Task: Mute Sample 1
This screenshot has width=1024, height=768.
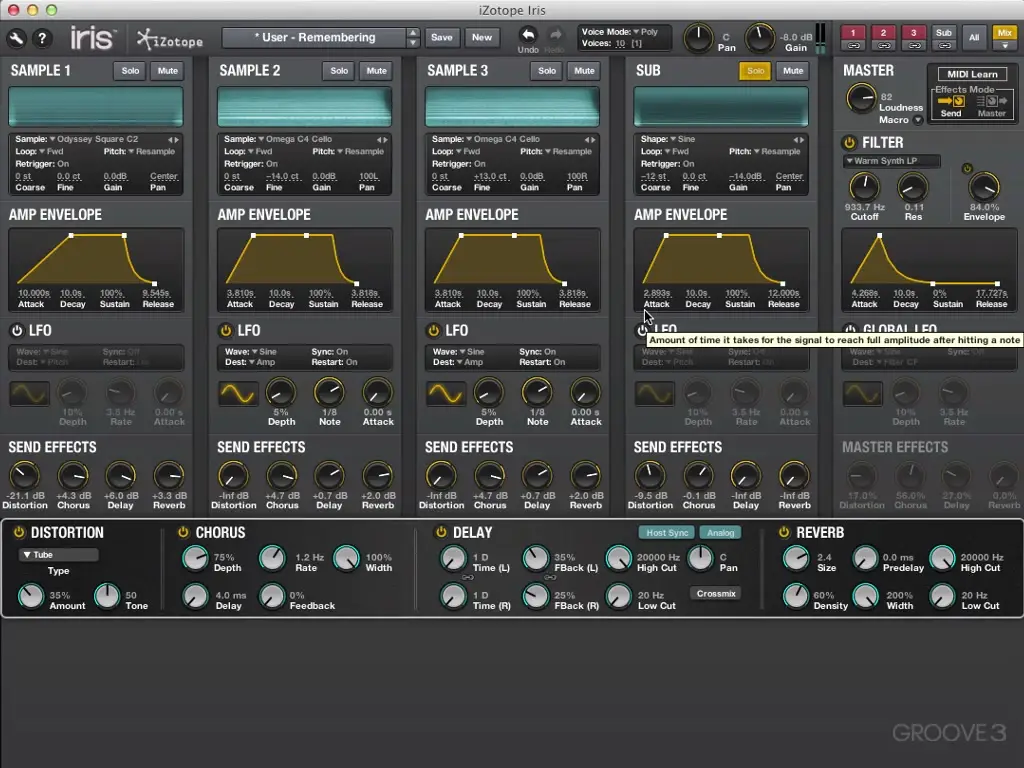Action: click(x=168, y=71)
